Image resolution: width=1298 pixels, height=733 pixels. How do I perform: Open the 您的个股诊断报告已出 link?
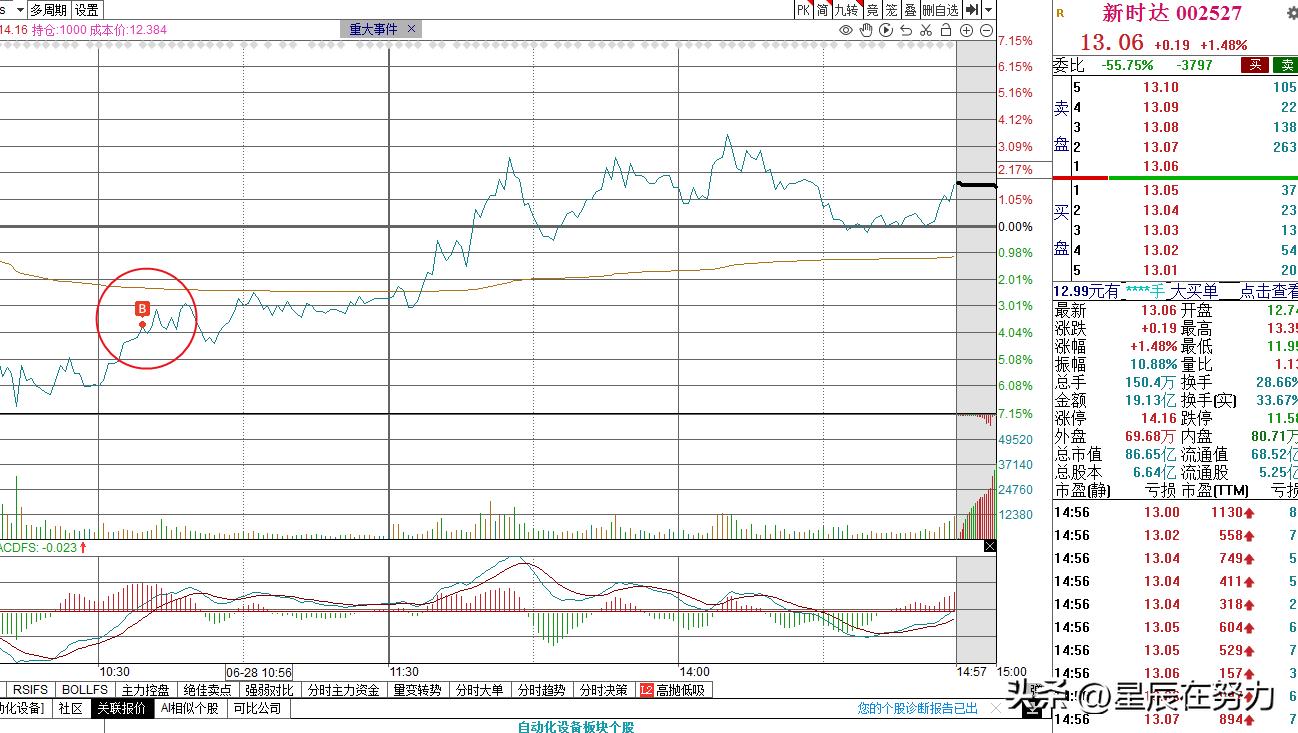coord(918,708)
